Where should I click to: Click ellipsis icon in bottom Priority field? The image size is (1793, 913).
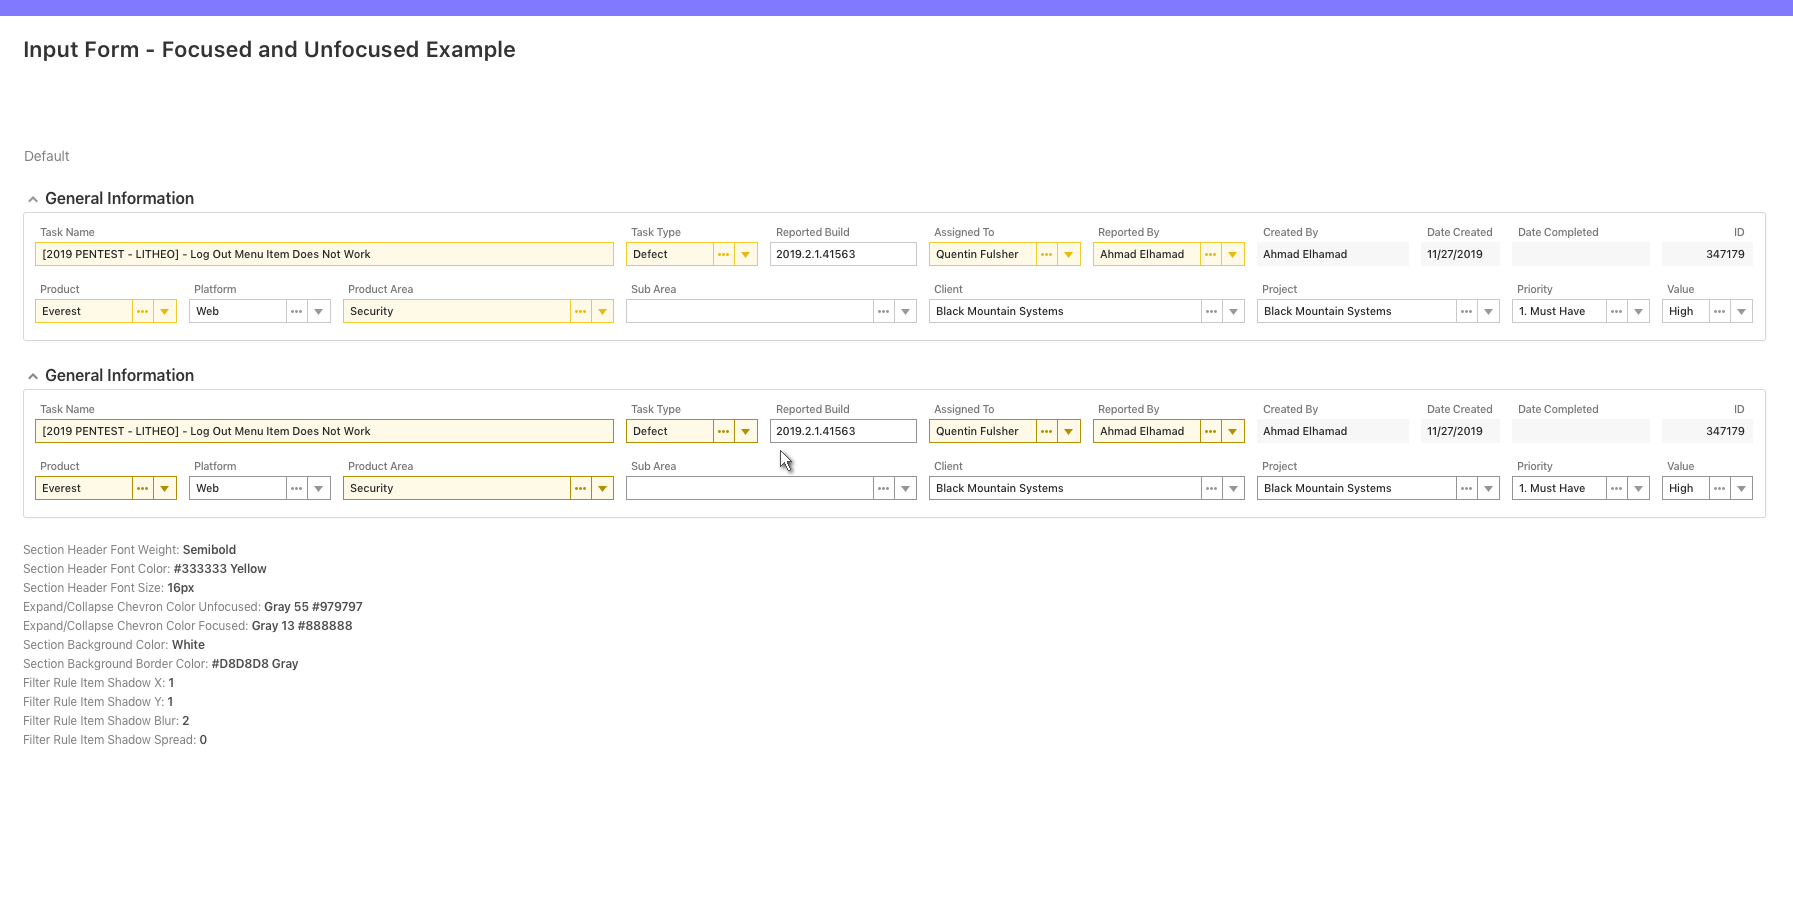point(1616,488)
